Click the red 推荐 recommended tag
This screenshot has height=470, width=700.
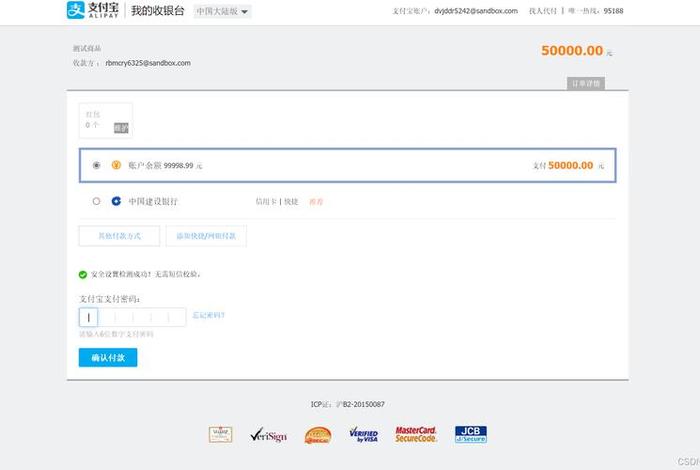tap(316, 202)
